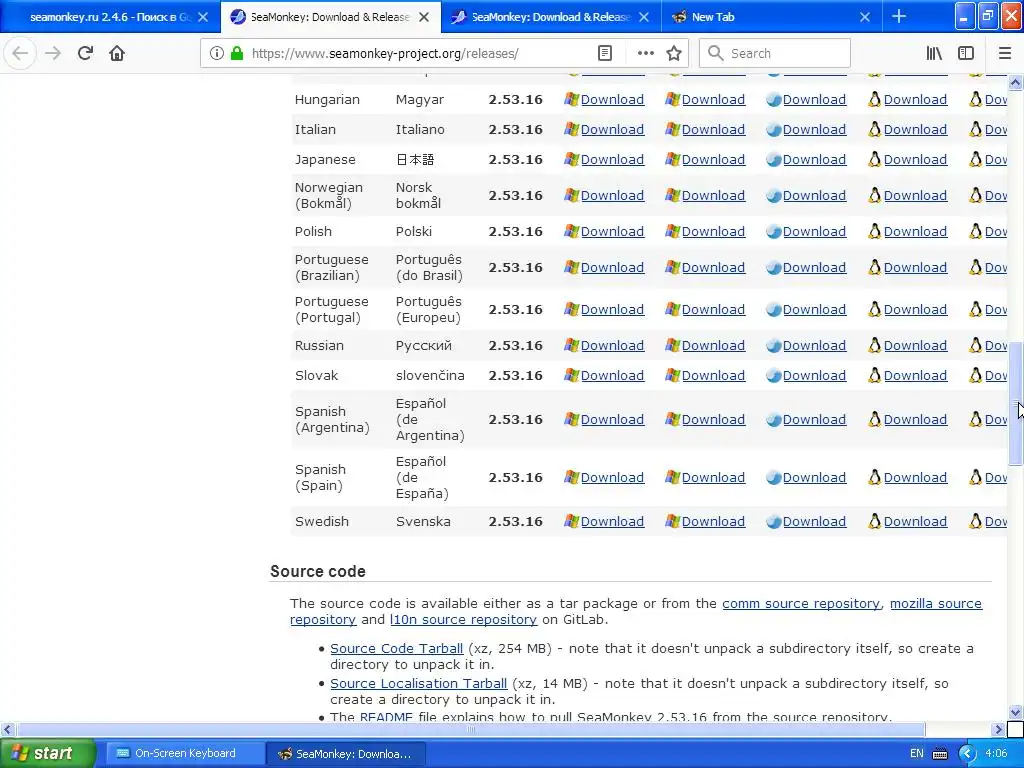The height and width of the screenshot is (768, 1024).
Task: Switch to the seamonkey.ru 2.4.6 search tab
Action: point(109,17)
